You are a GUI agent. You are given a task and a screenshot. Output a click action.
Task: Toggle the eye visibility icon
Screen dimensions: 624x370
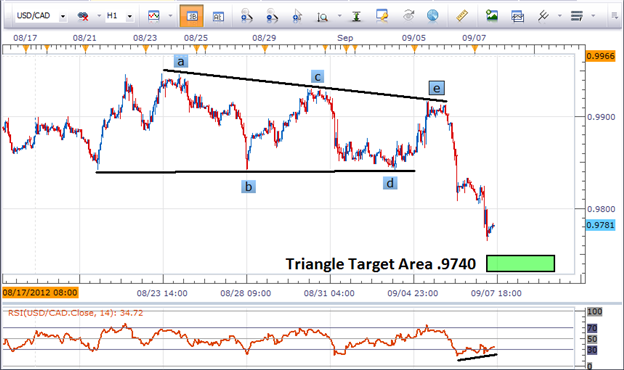point(408,16)
